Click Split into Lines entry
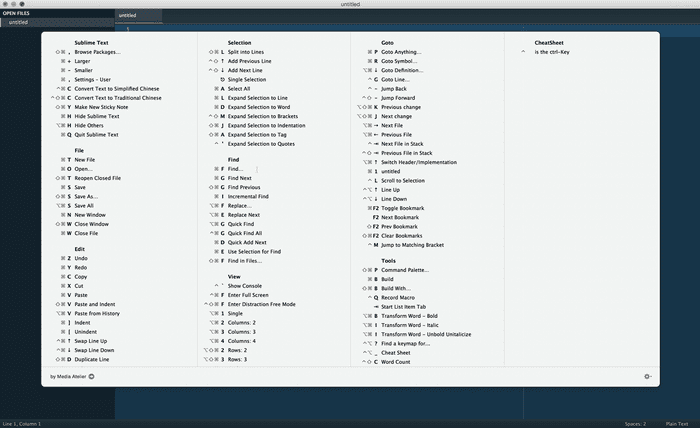Screen dimensions: 700x428 click(246, 52)
